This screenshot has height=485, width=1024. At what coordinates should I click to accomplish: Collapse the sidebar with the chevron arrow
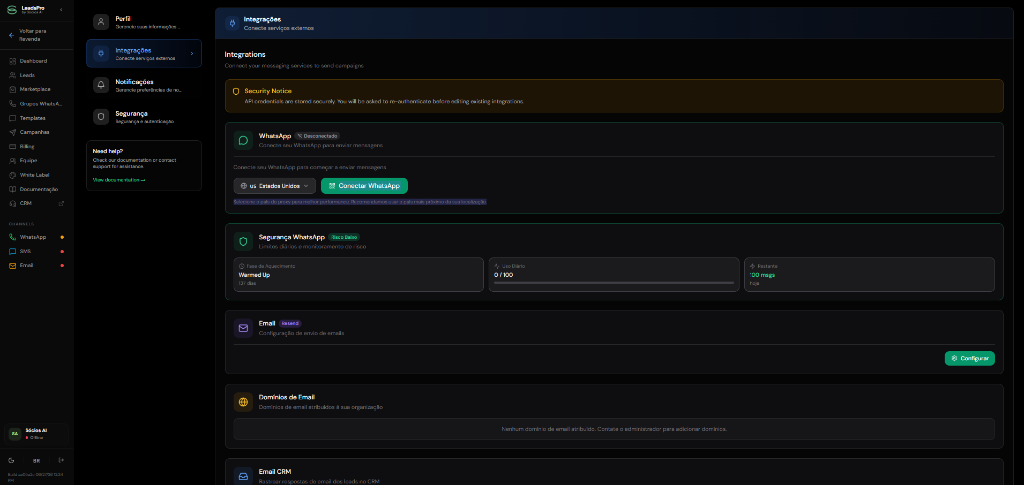point(61,9)
